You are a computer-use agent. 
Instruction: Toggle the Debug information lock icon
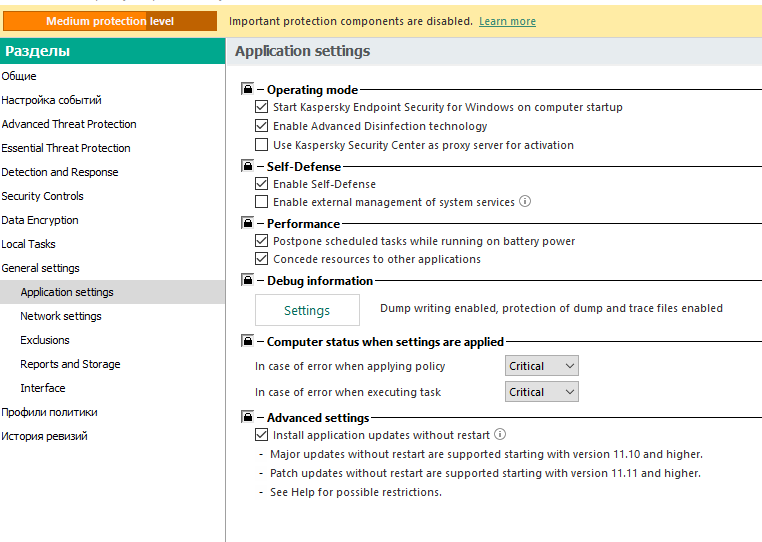coord(247,281)
